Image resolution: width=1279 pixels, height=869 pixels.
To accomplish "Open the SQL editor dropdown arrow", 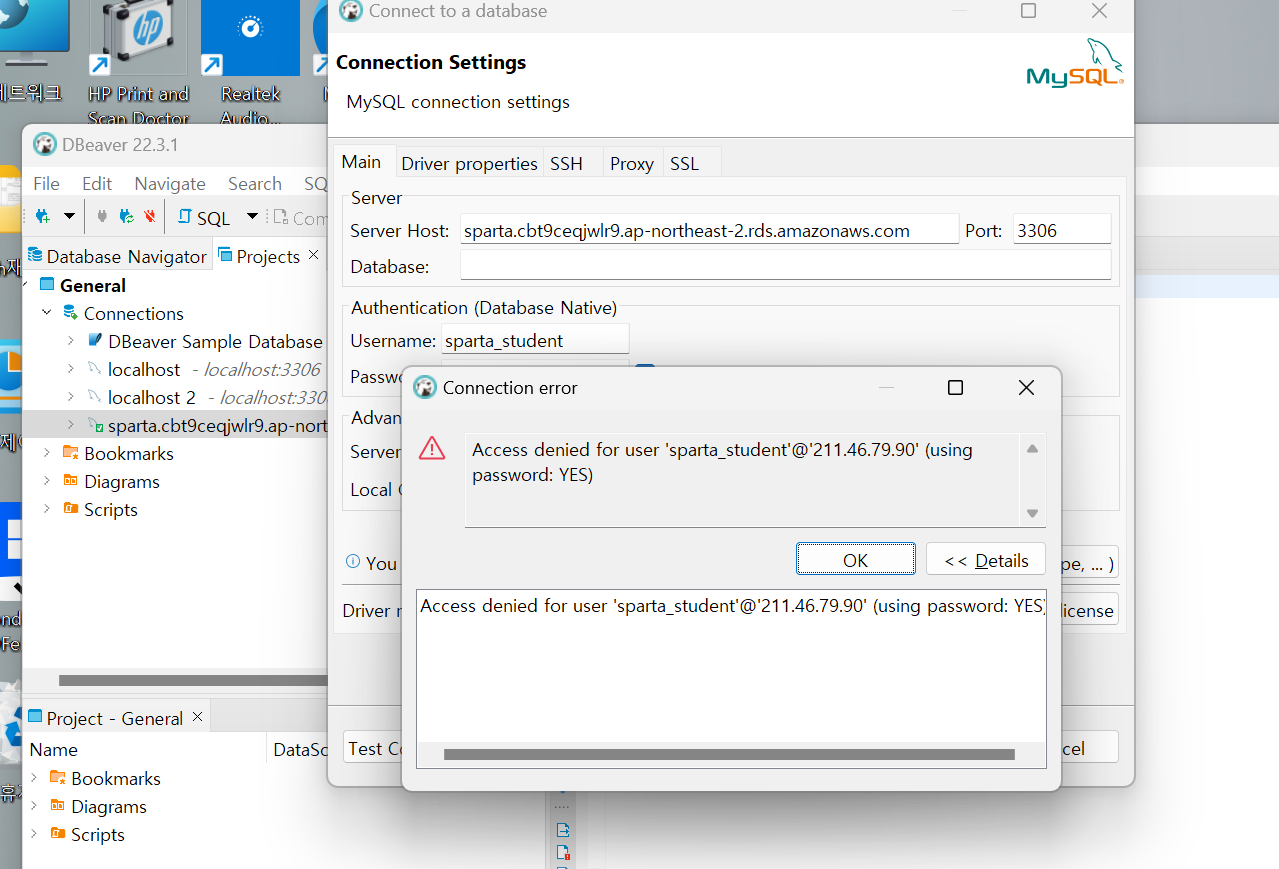I will coord(252,216).
